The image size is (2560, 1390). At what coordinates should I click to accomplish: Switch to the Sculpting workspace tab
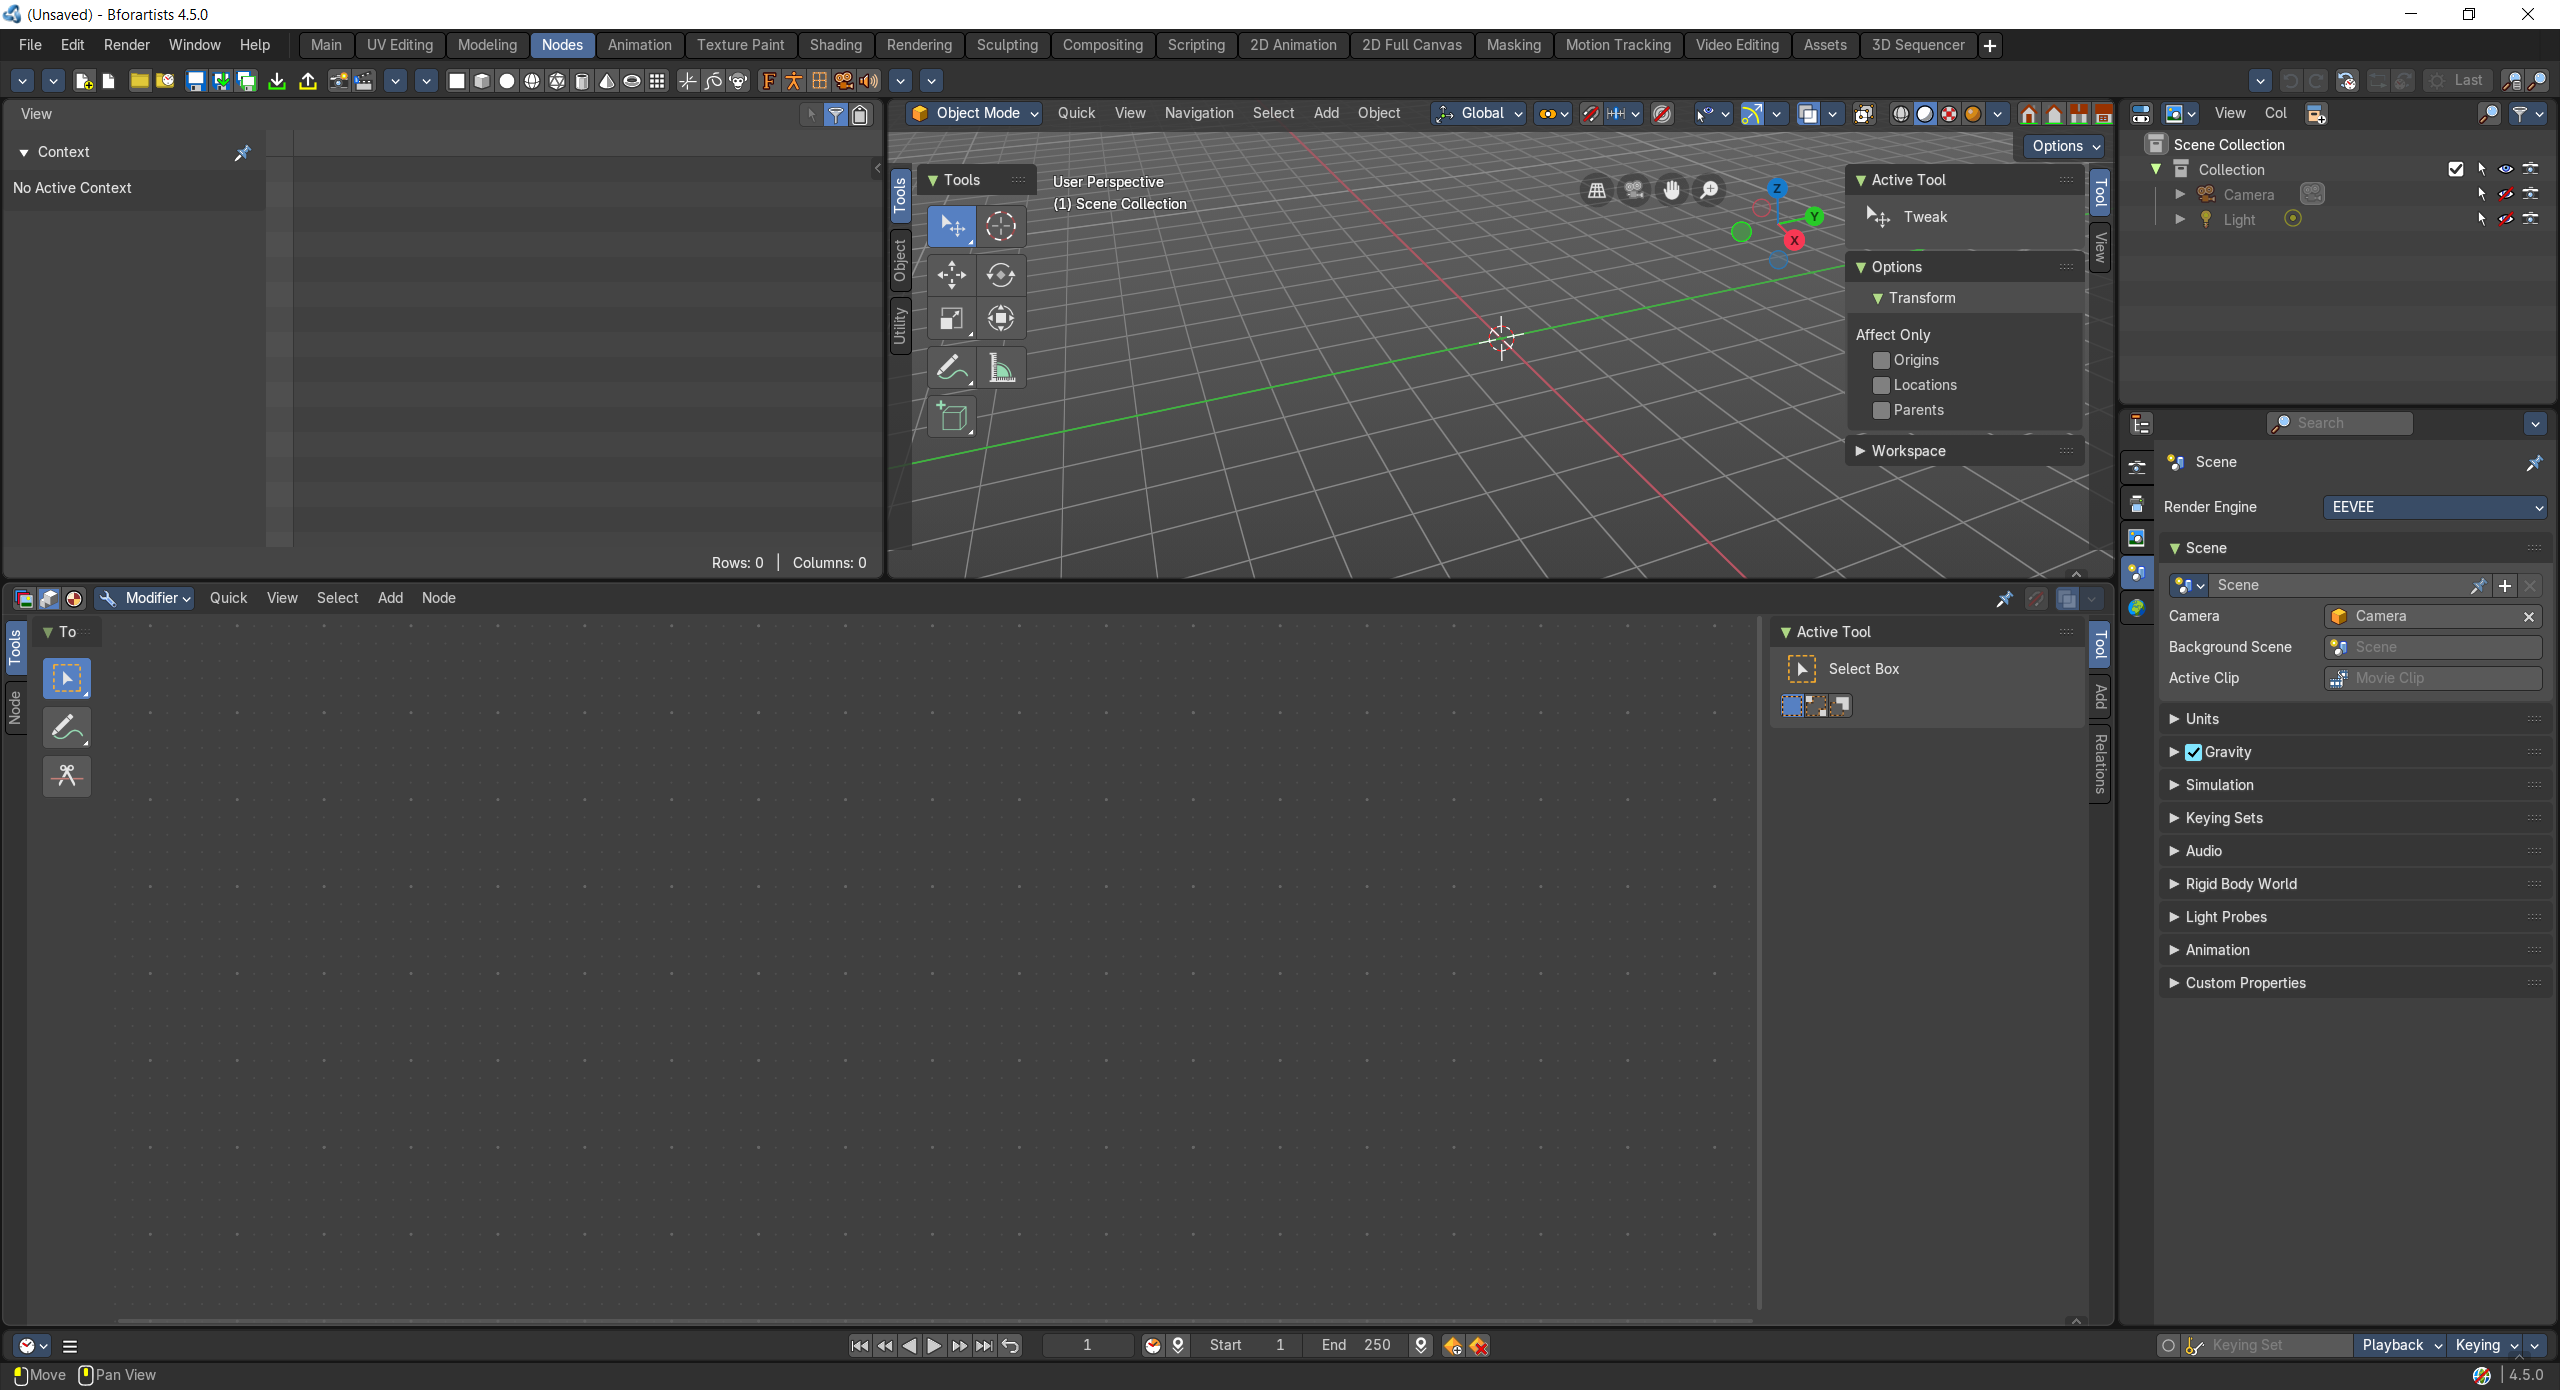pos(1007,45)
